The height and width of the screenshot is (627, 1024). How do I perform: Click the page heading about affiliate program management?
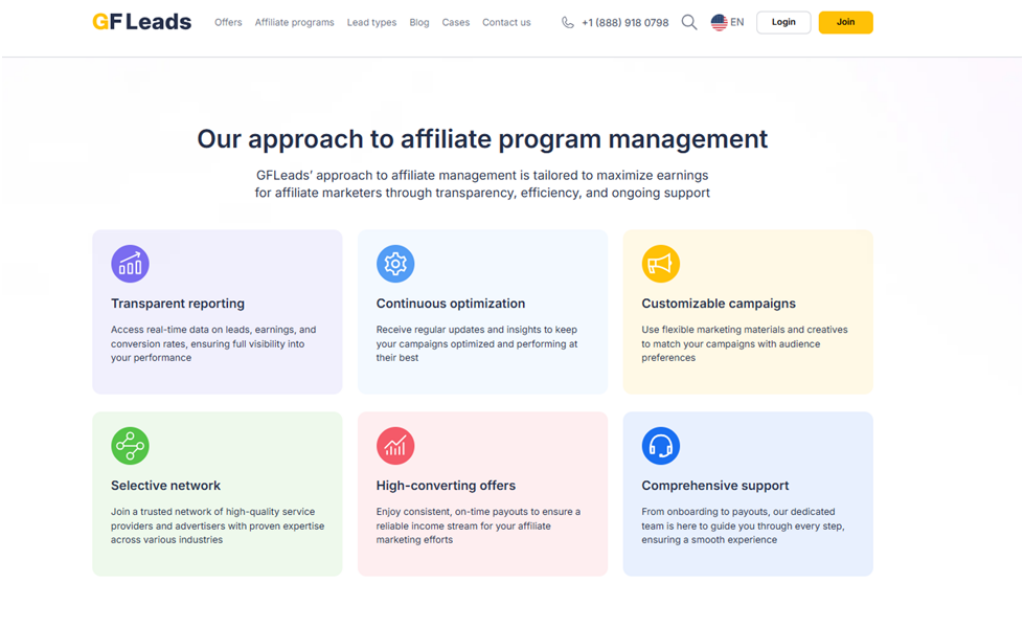483,139
